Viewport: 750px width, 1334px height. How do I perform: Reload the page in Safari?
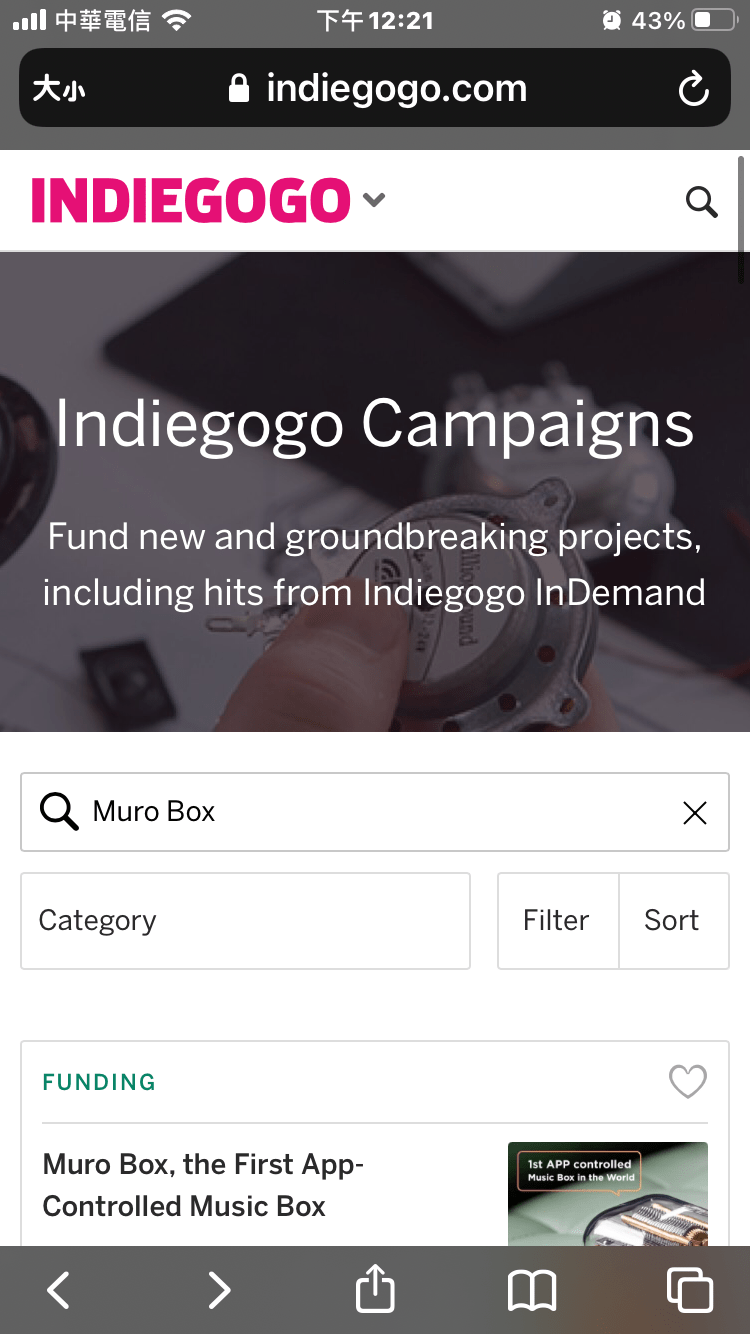693,90
